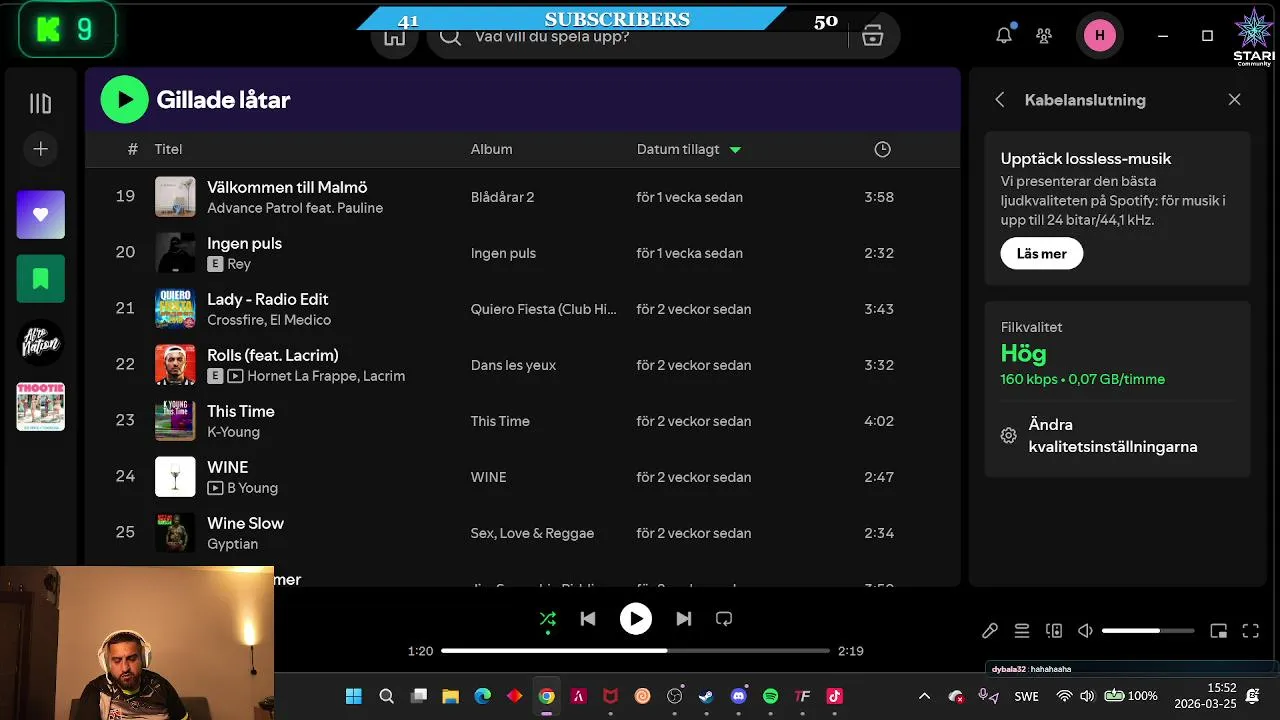
Task: Open artist Advance Patrol feat. Pauline
Action: pos(295,208)
